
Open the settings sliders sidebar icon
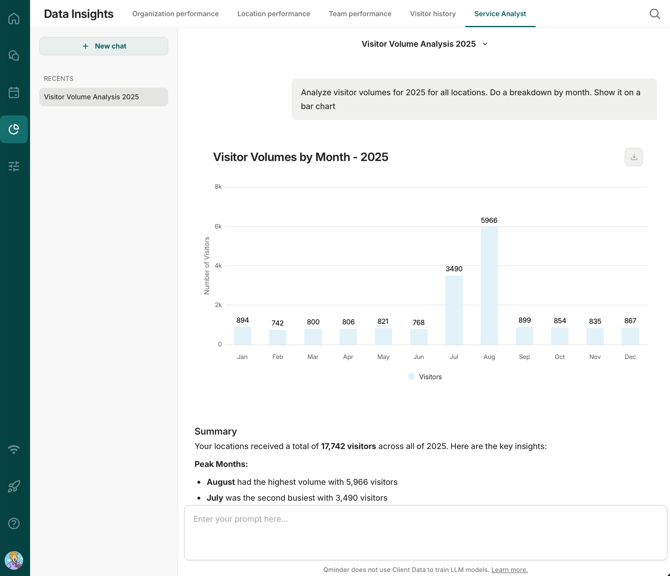(14, 166)
